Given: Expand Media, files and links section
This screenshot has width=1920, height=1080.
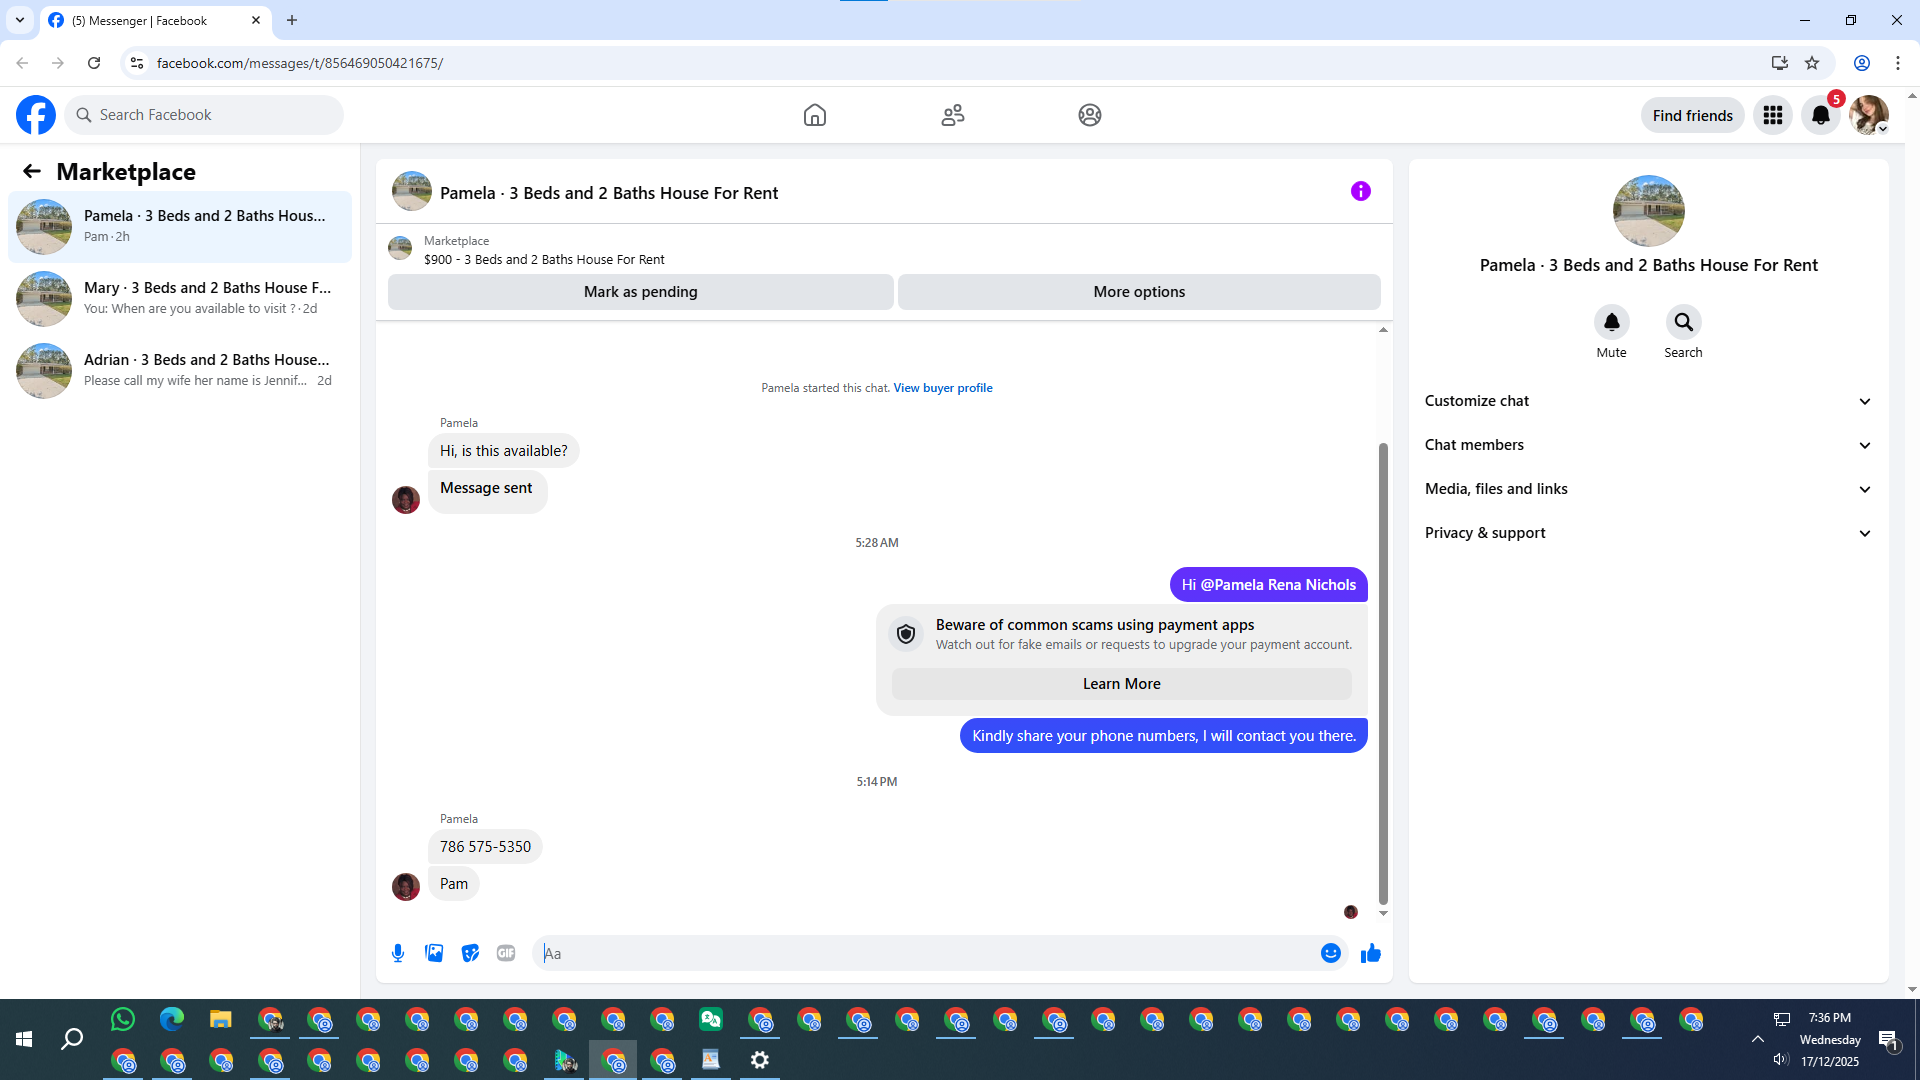Looking at the screenshot, I should (x=1648, y=489).
